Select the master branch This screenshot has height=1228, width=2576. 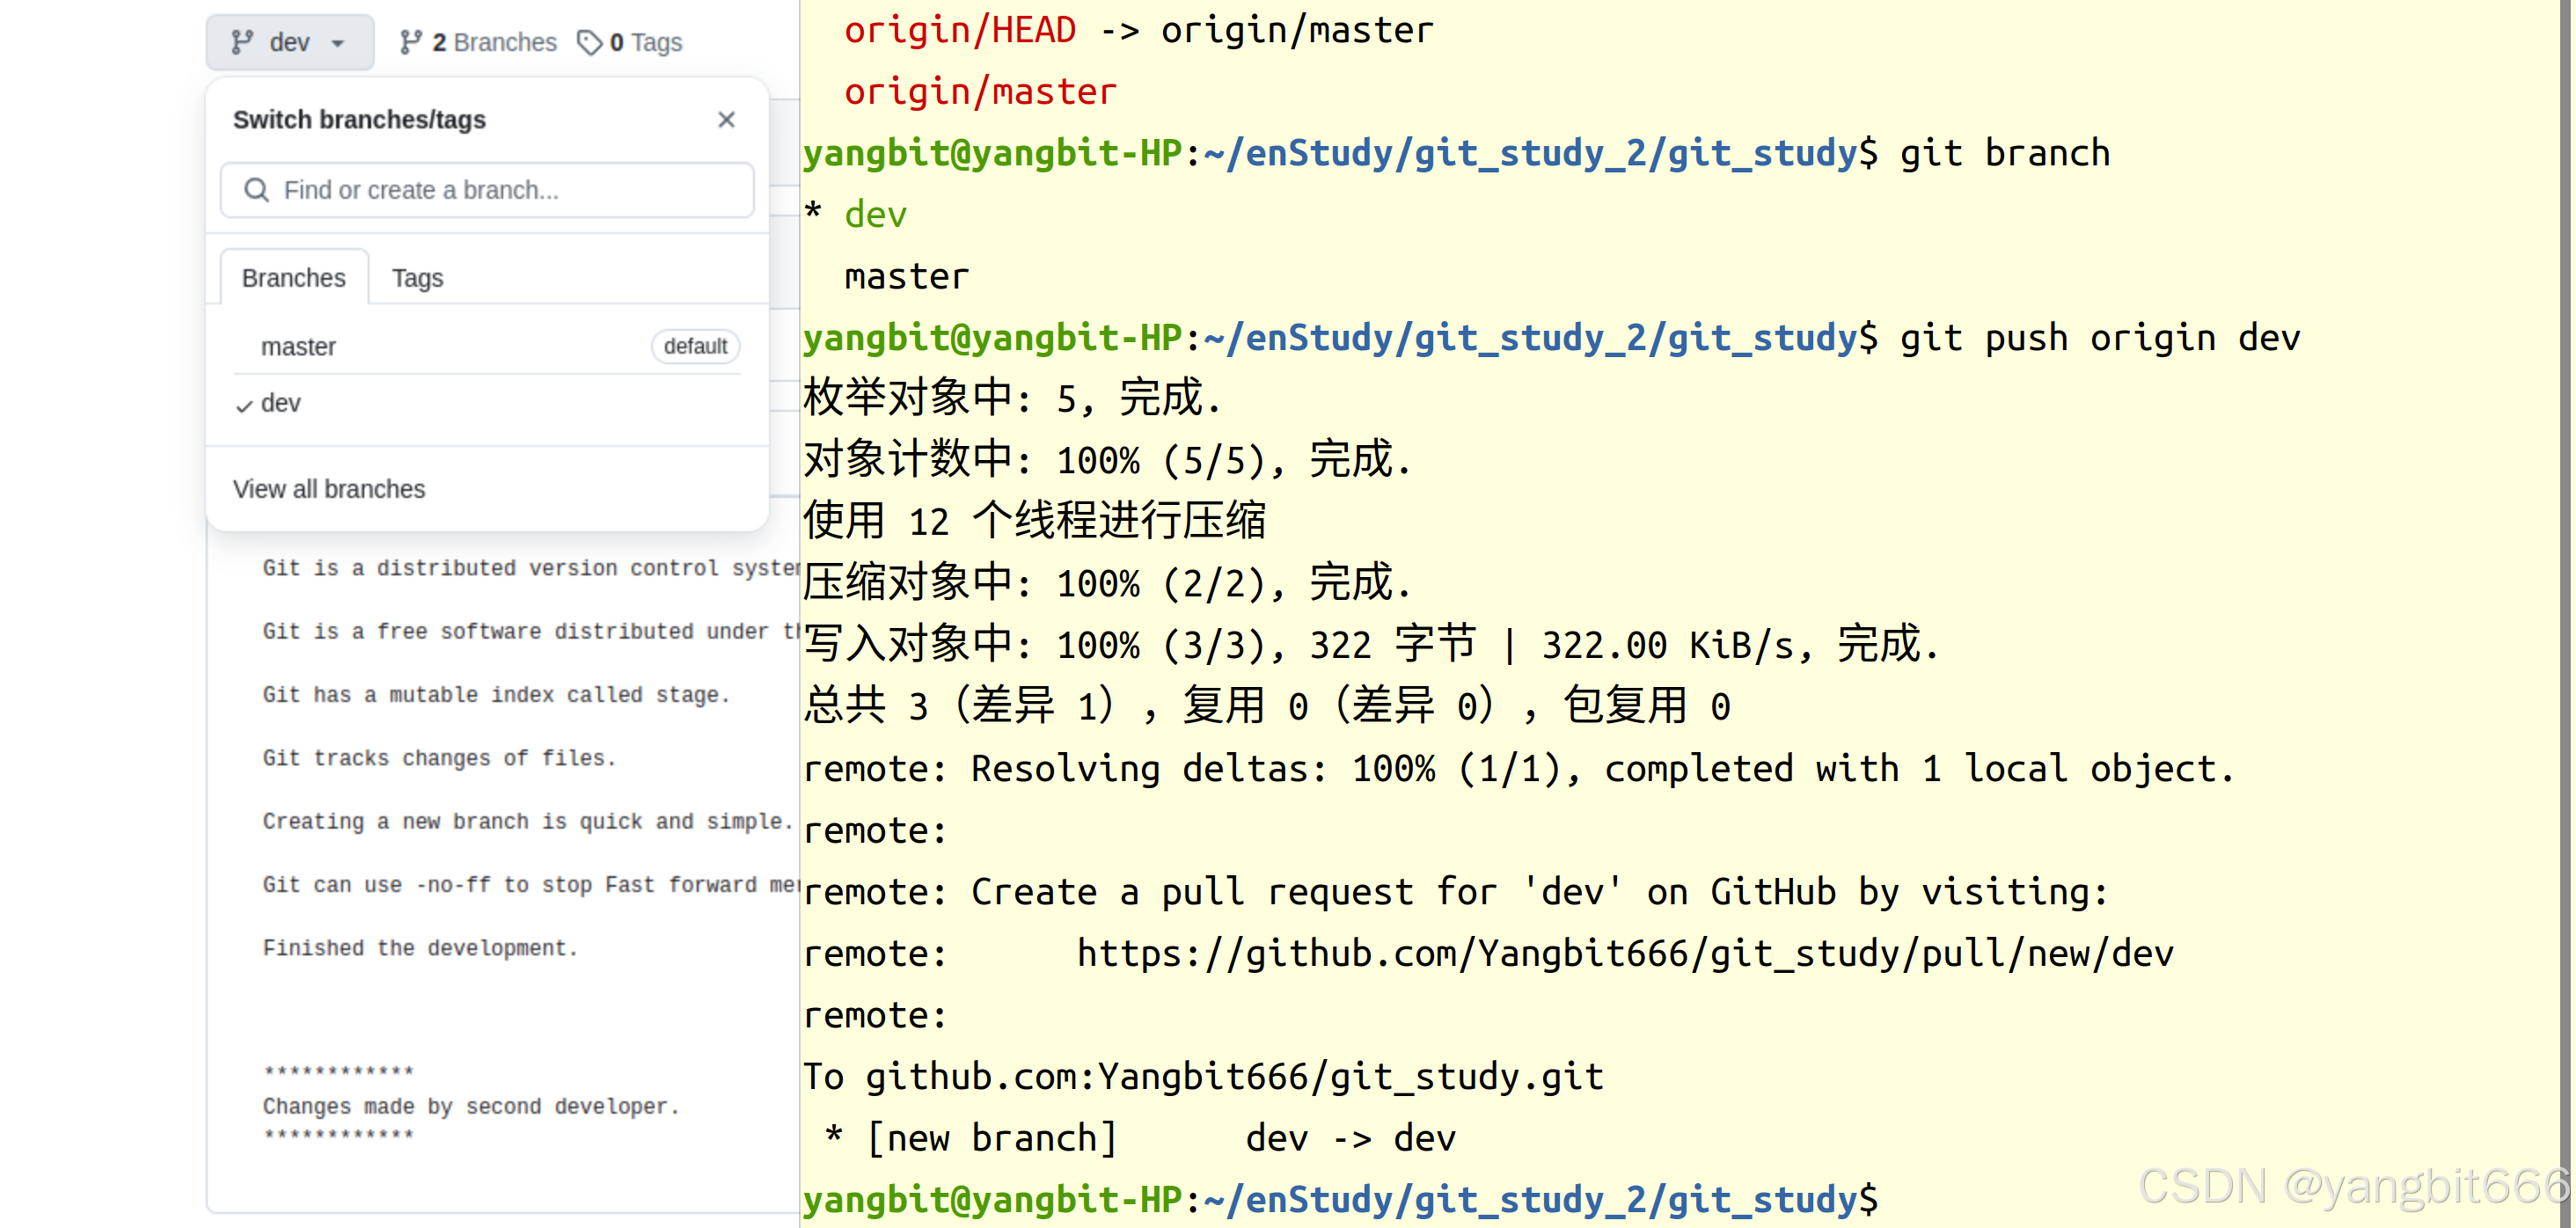(x=298, y=347)
